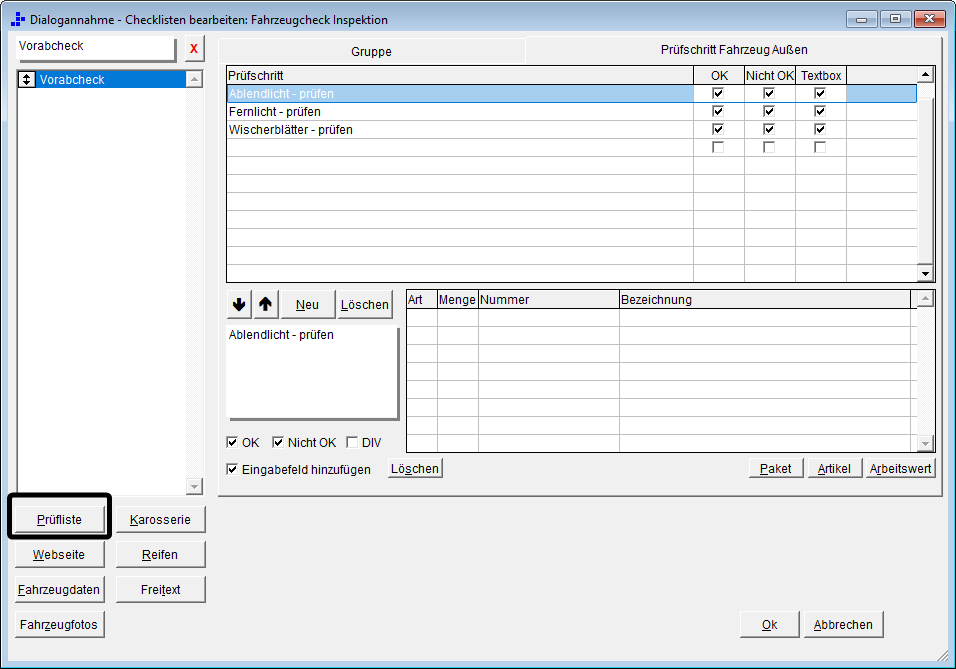Close the Dialogannahme window
The image size is (956, 669).
(x=929, y=19)
